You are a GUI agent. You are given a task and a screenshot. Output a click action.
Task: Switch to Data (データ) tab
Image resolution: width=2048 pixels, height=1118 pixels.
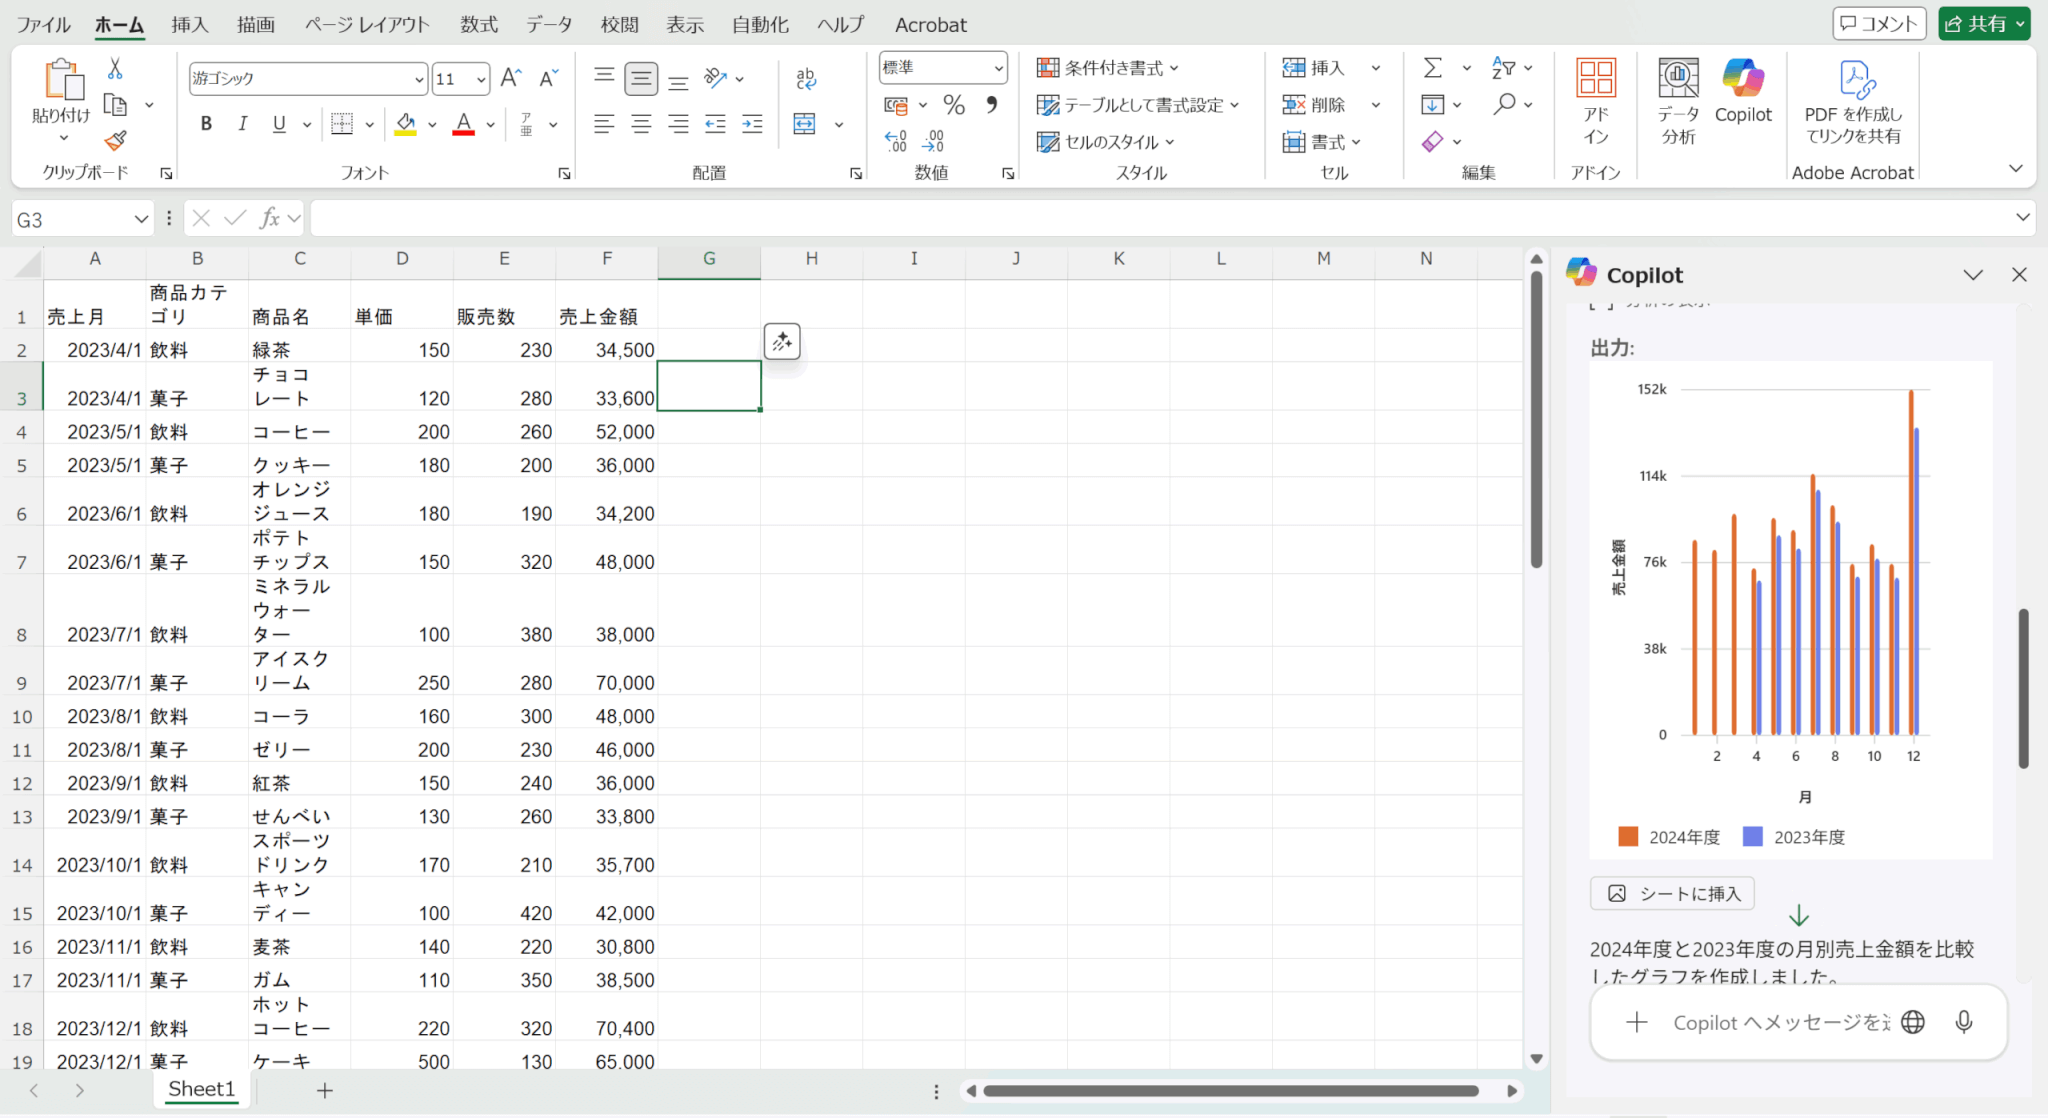pos(550,24)
